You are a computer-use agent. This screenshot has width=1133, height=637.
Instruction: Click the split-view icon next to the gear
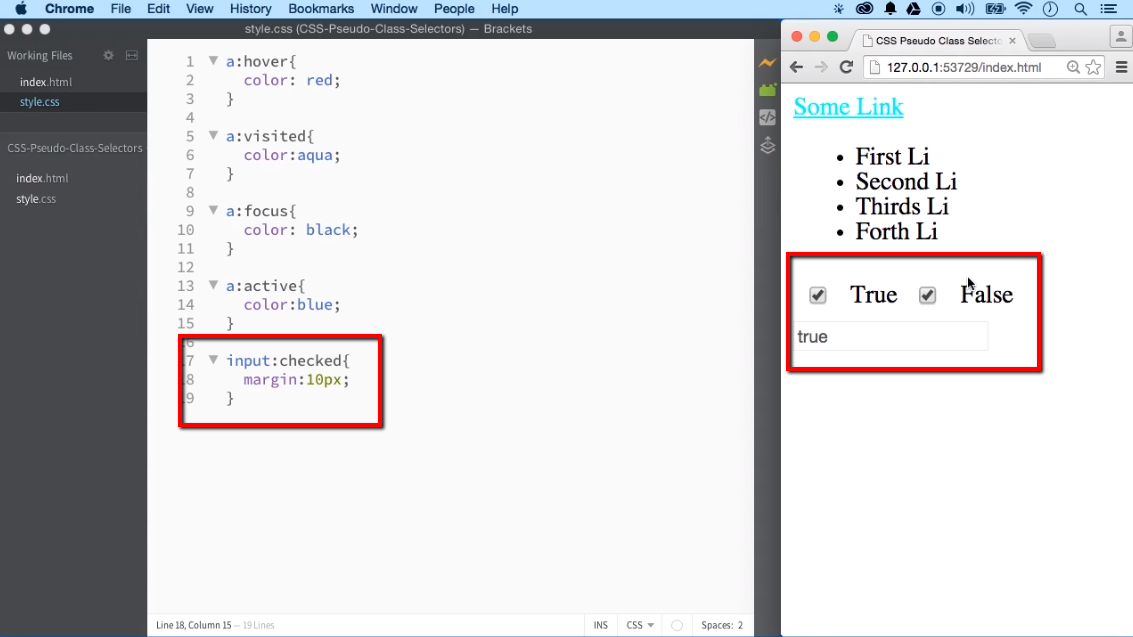(x=131, y=55)
